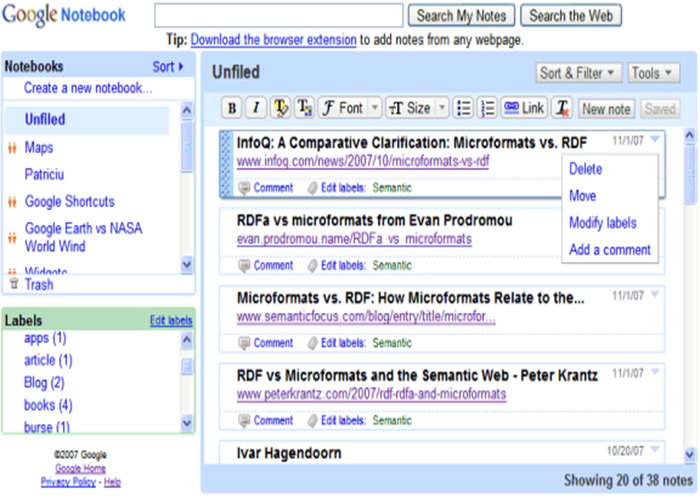This screenshot has height=500, width=700.
Task: Open www.infoq.com microformats-vs-rdf link
Action: click(363, 161)
